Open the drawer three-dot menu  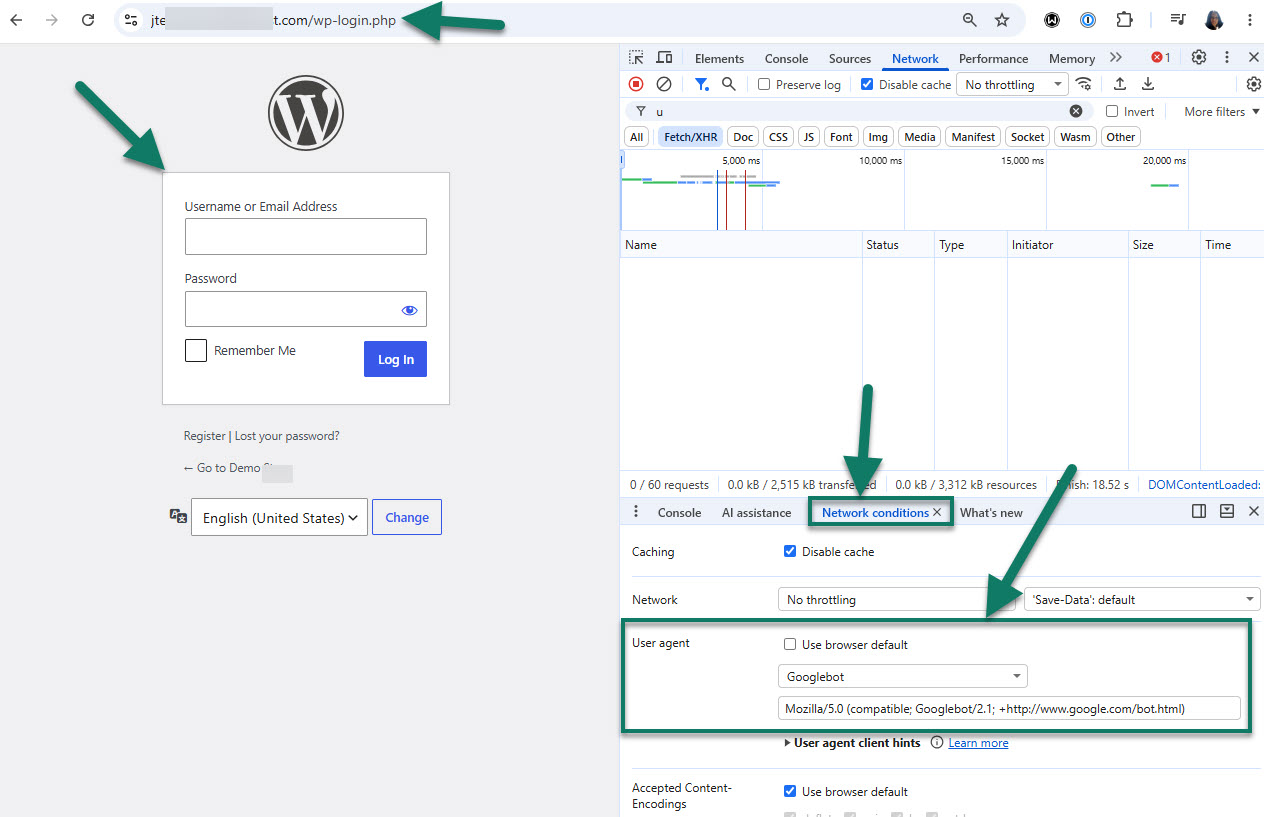[x=636, y=511]
